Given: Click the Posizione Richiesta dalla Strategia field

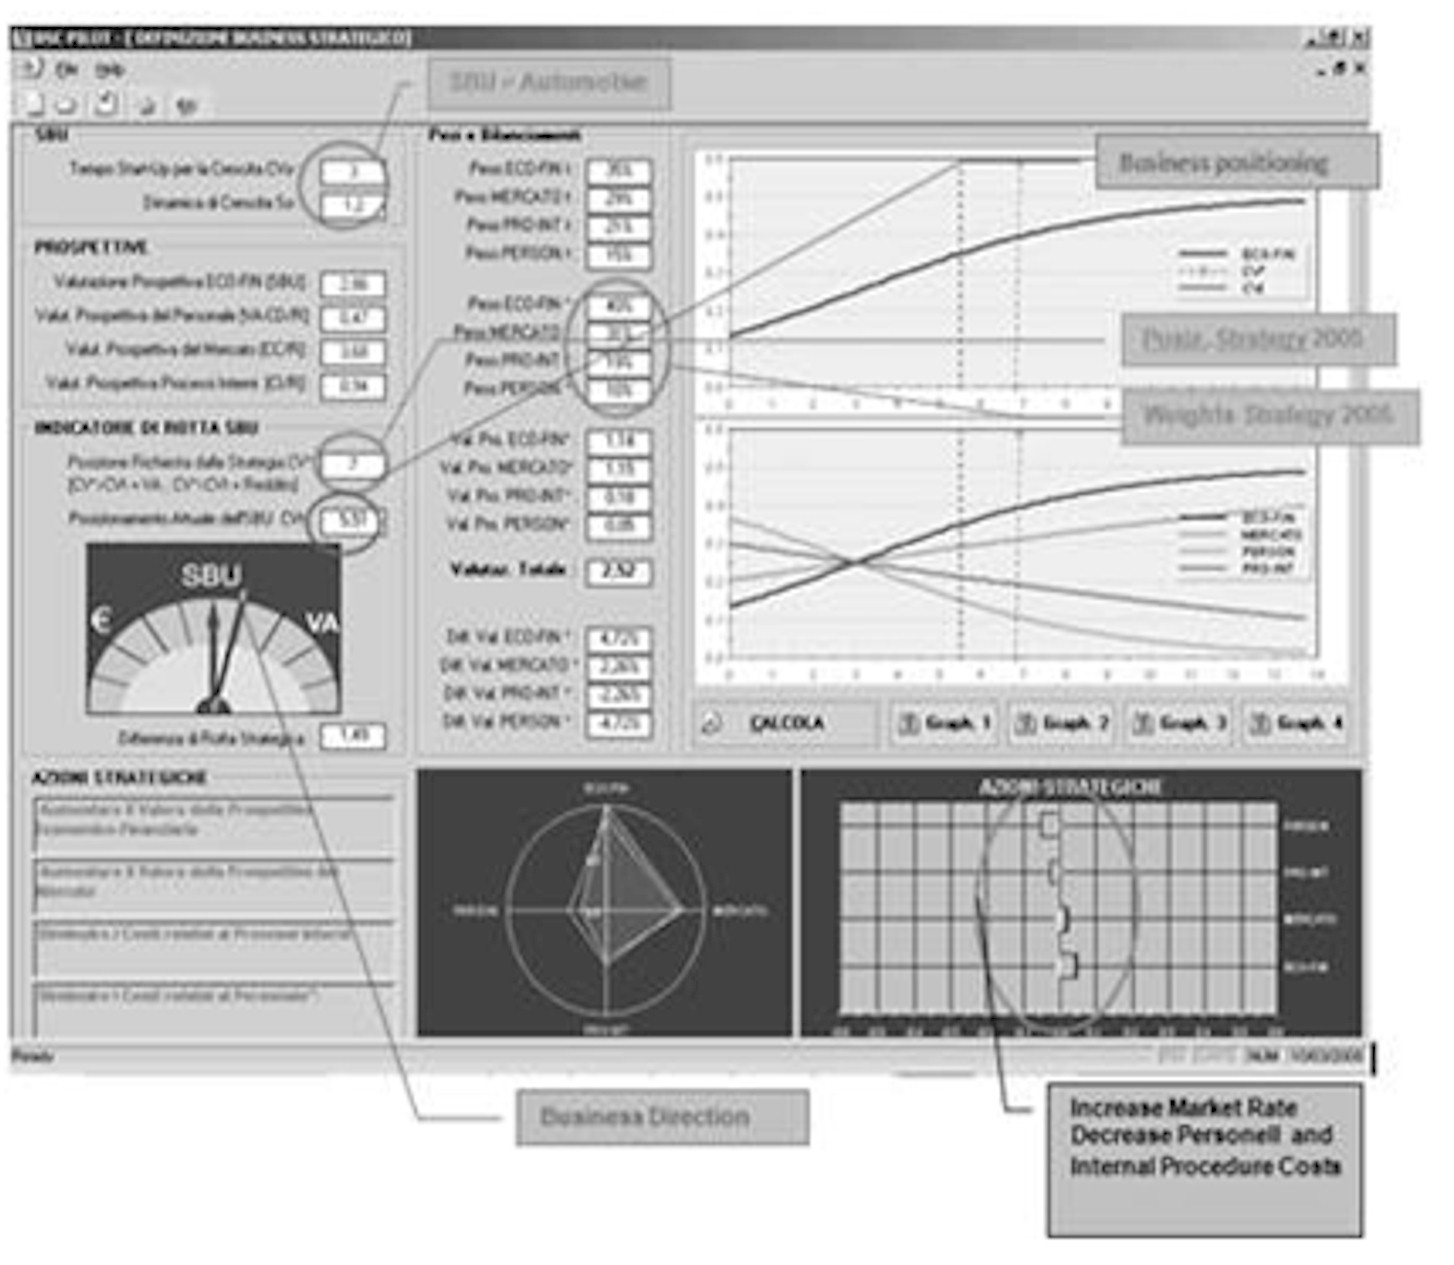Looking at the screenshot, I should click(x=352, y=464).
